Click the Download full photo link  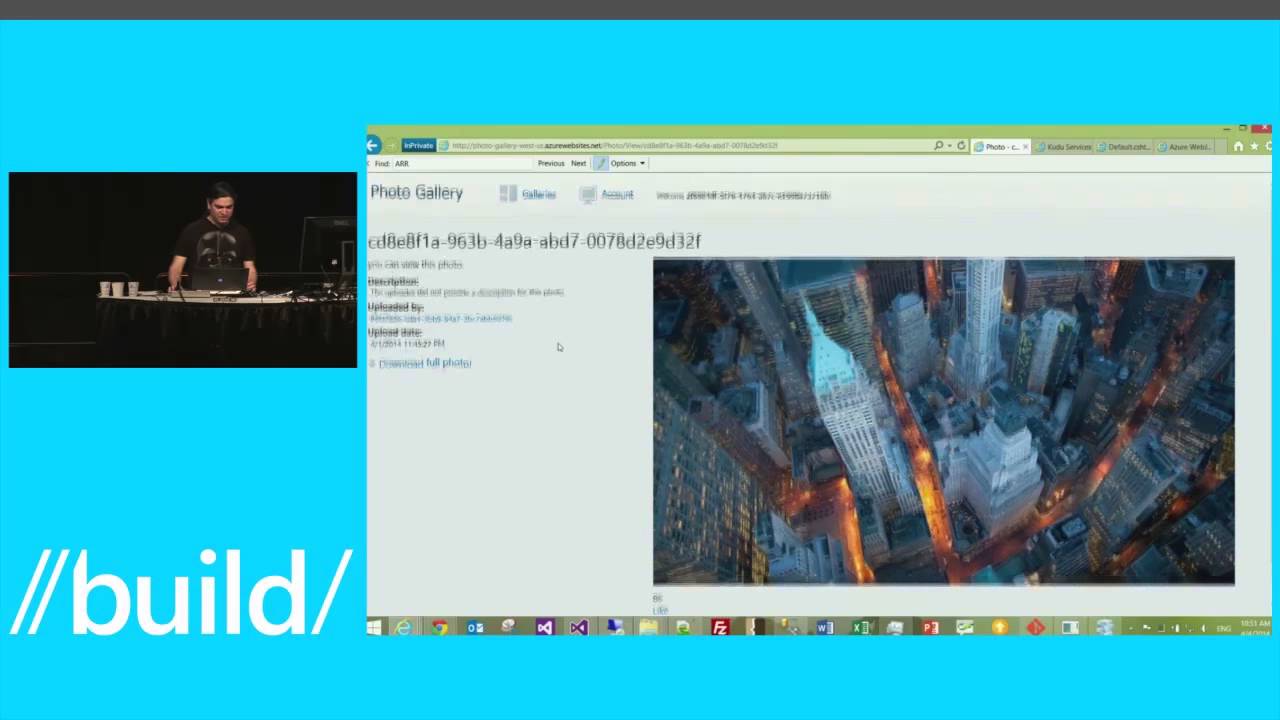pyautogui.click(x=424, y=363)
